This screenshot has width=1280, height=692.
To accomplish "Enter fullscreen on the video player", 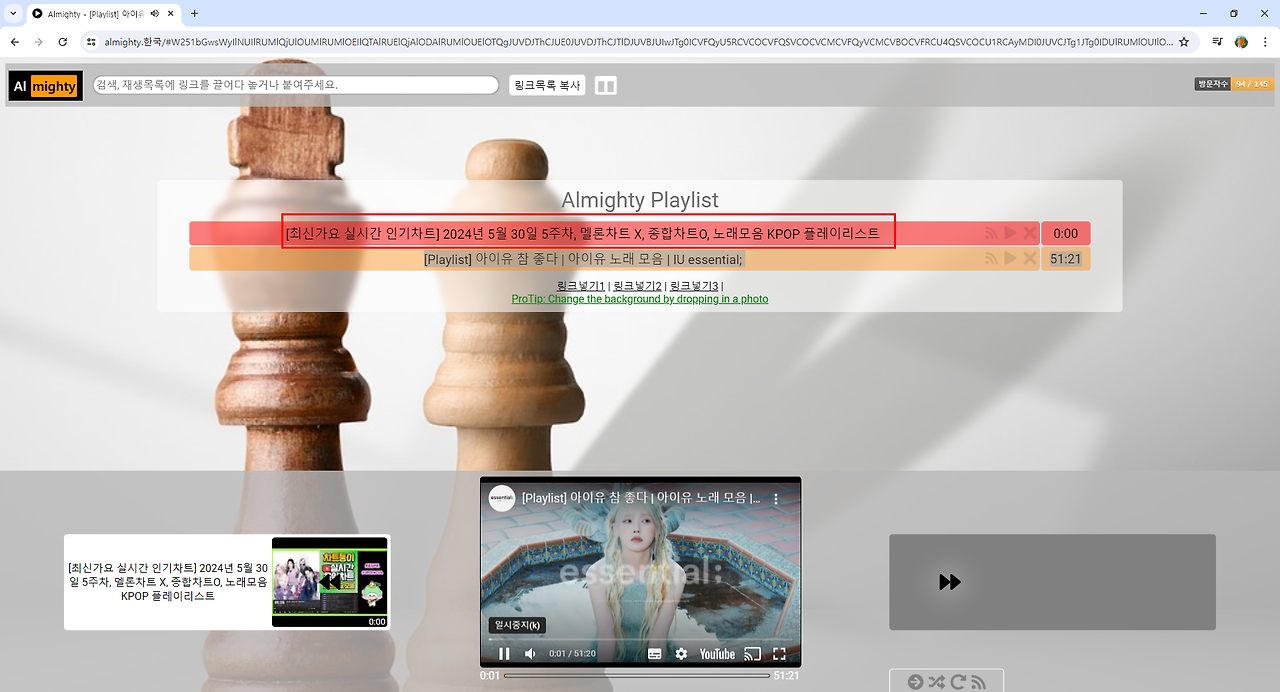I will click(779, 653).
